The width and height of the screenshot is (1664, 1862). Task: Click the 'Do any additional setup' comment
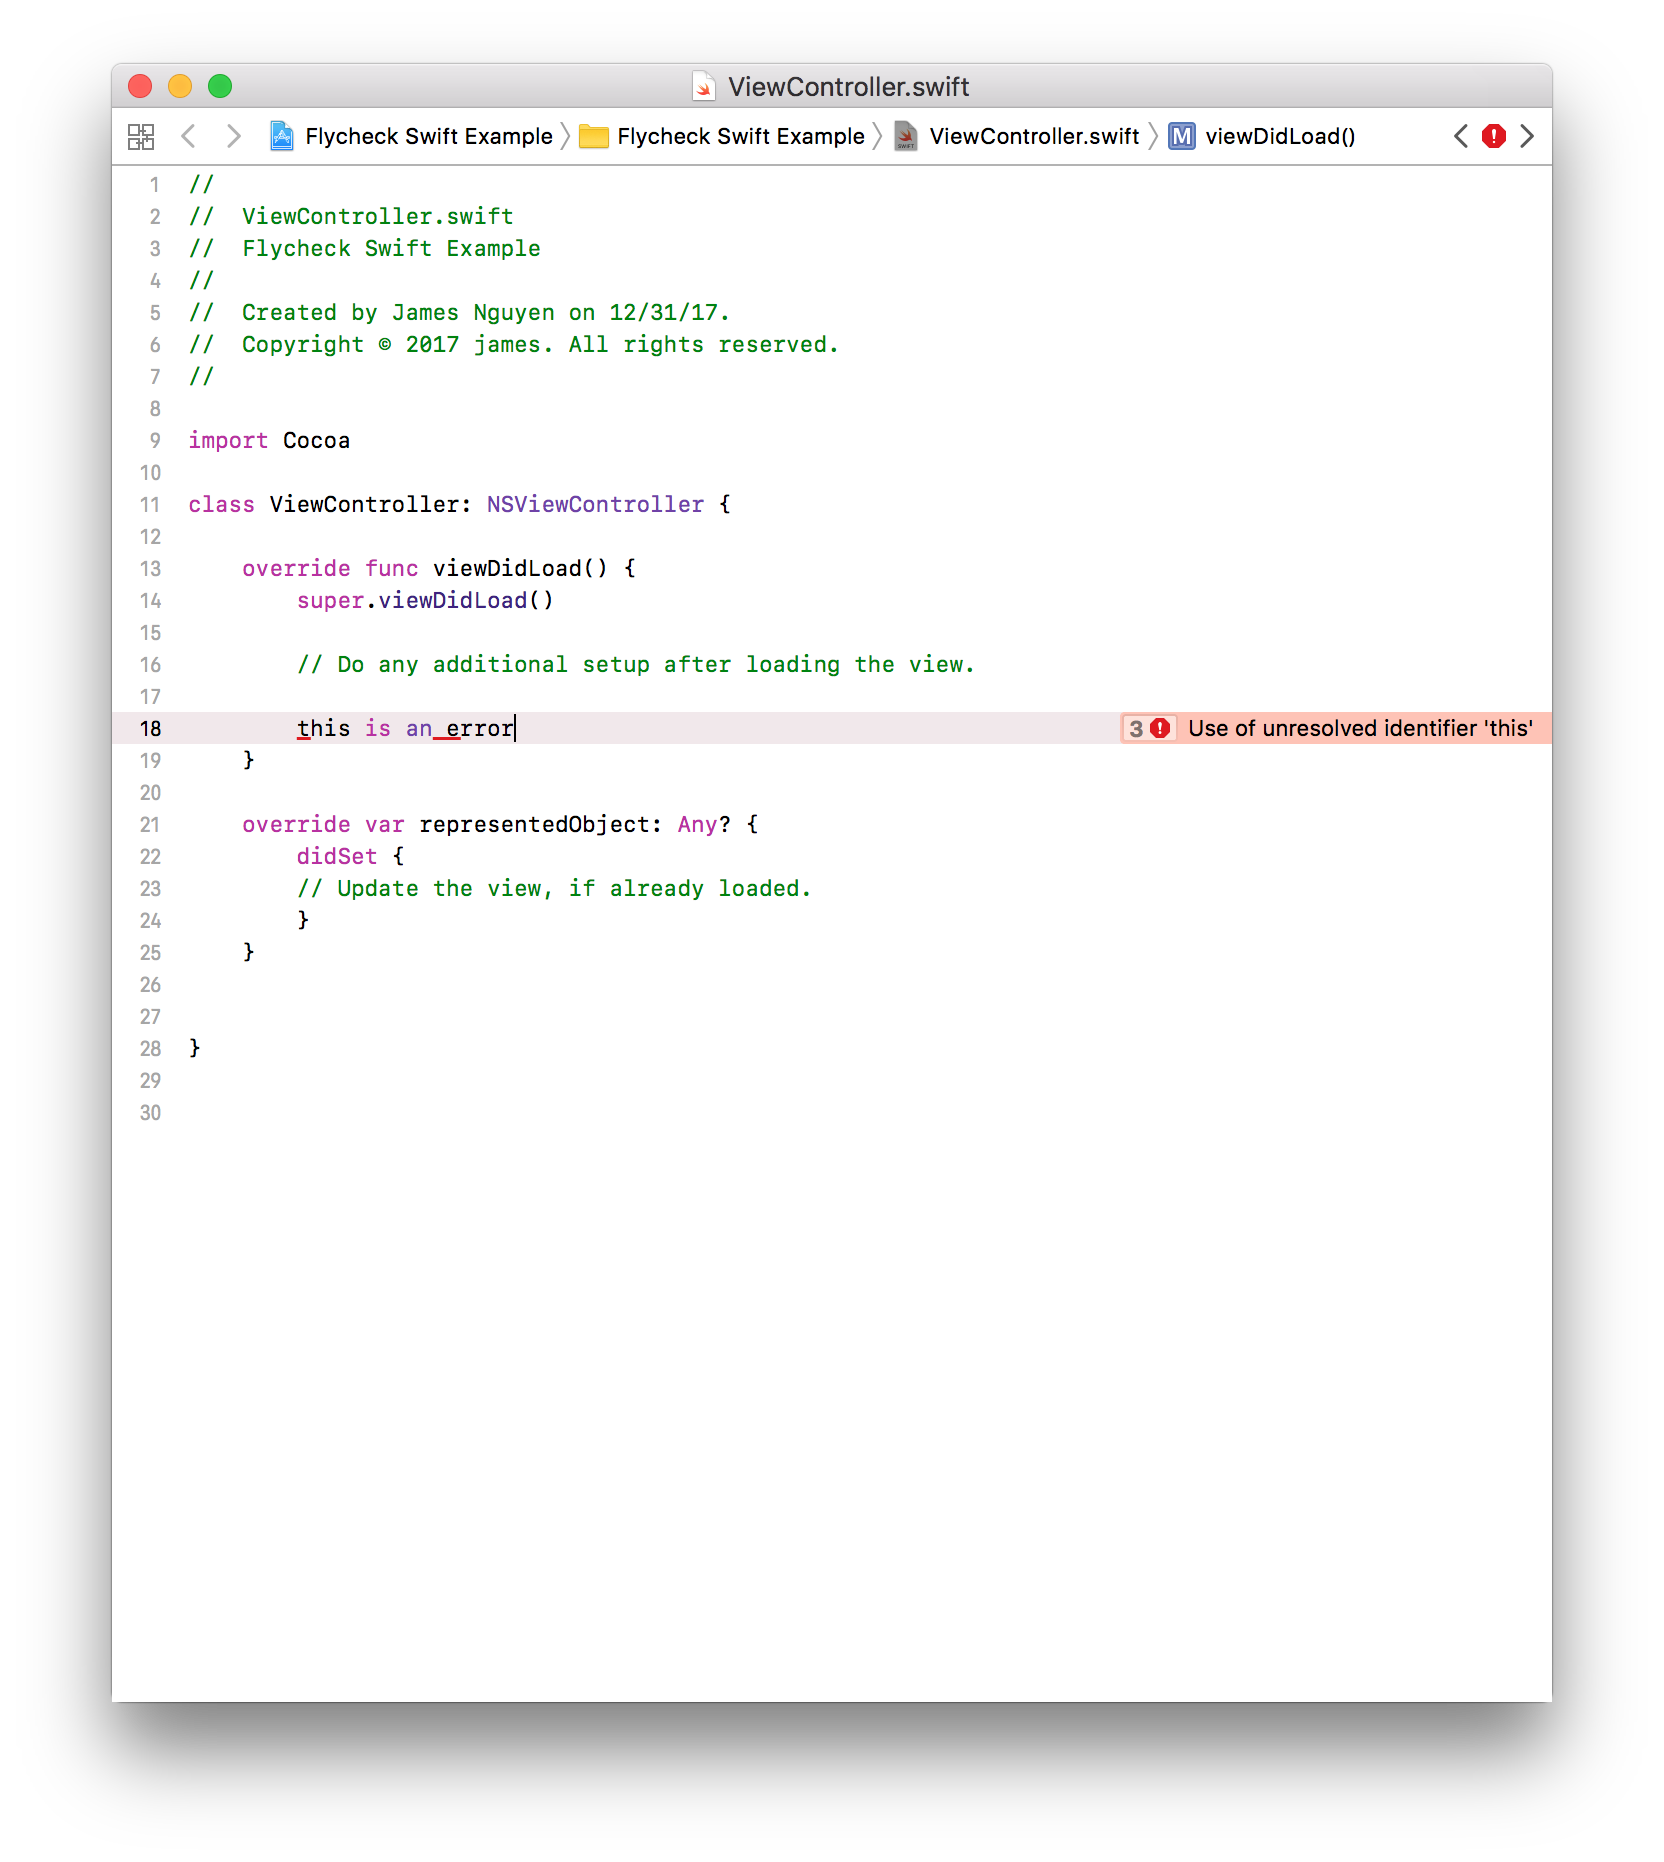point(635,664)
